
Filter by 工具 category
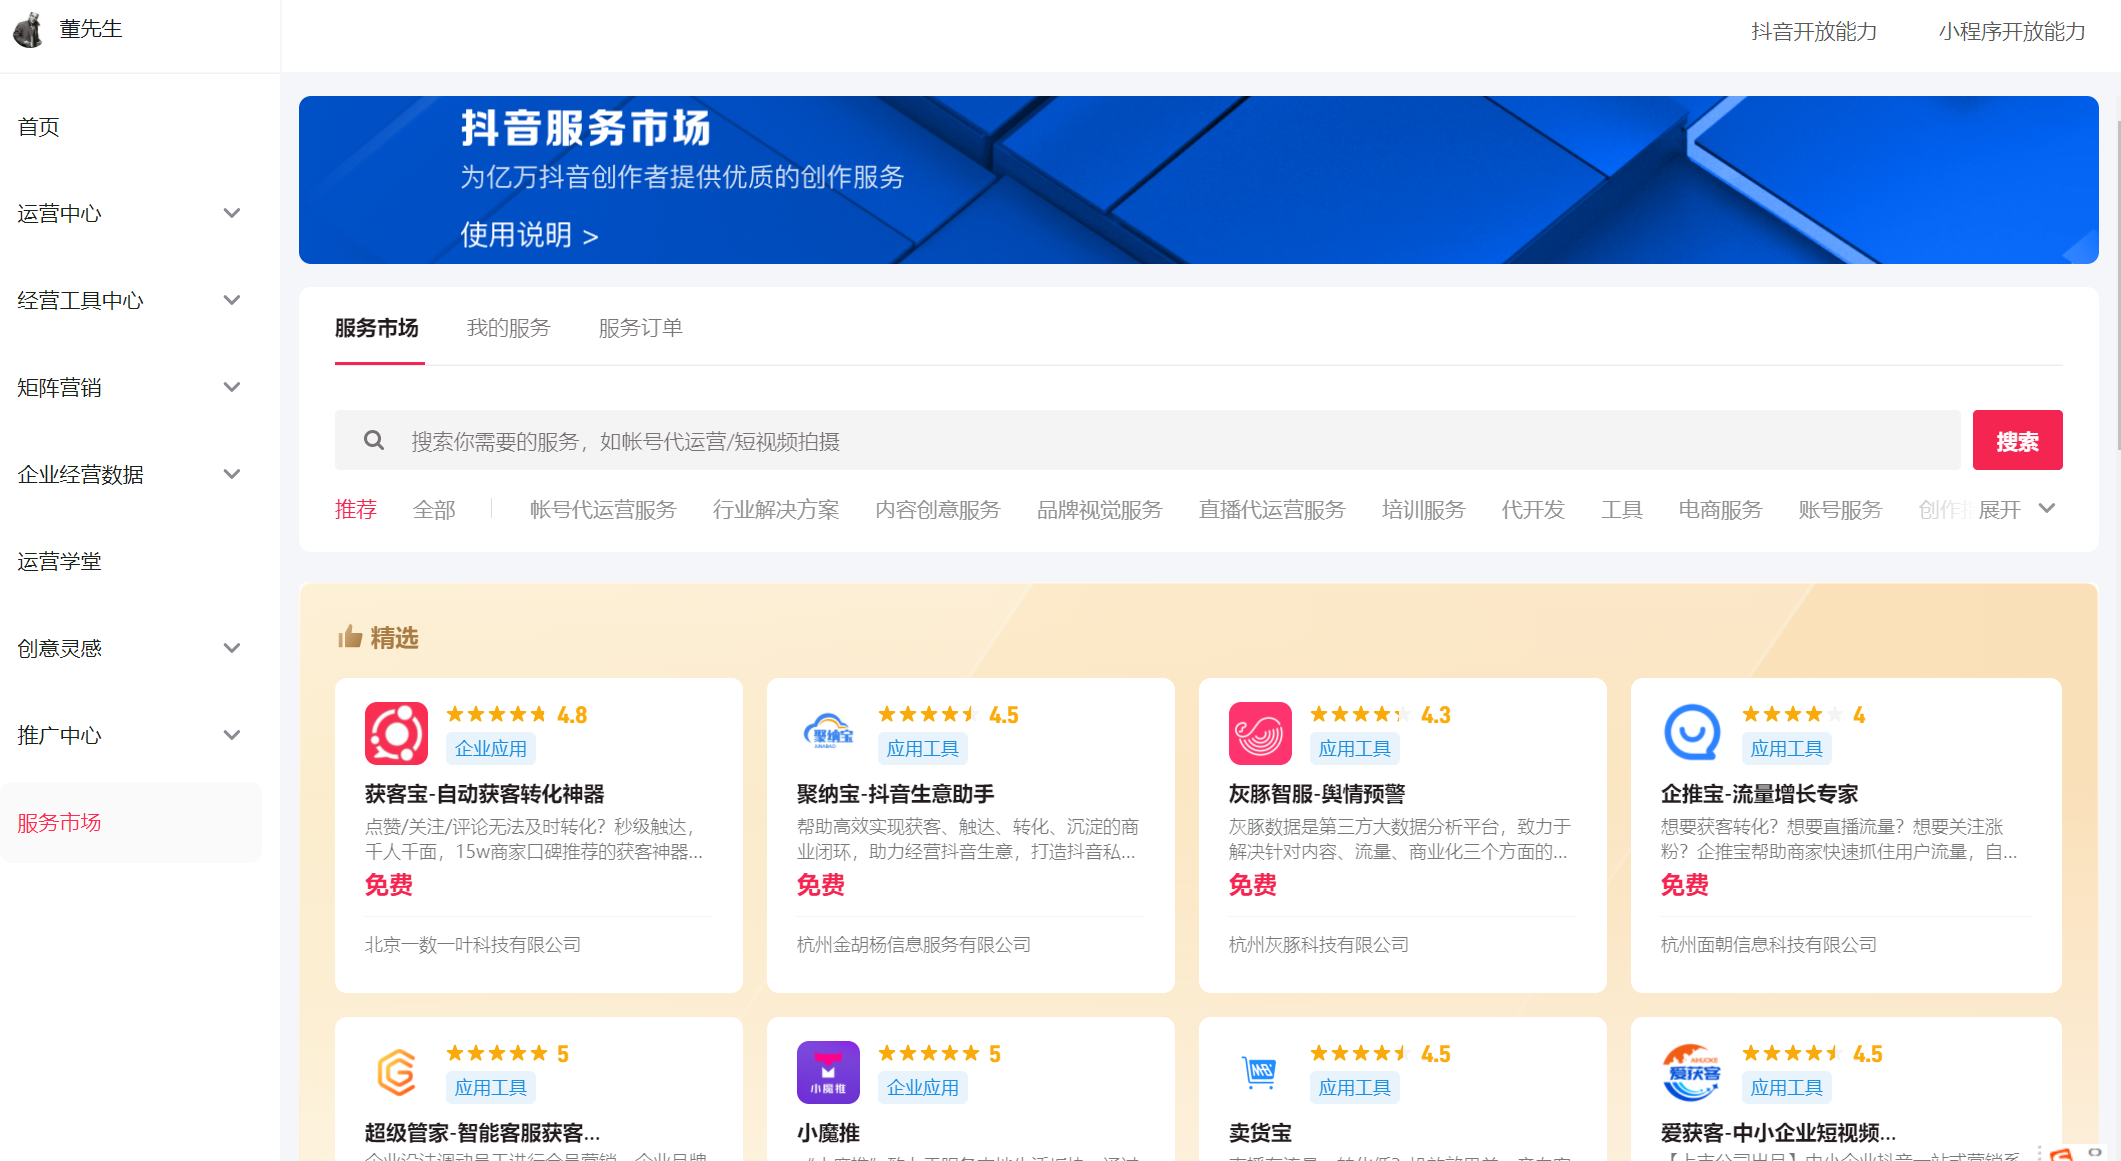(1622, 509)
